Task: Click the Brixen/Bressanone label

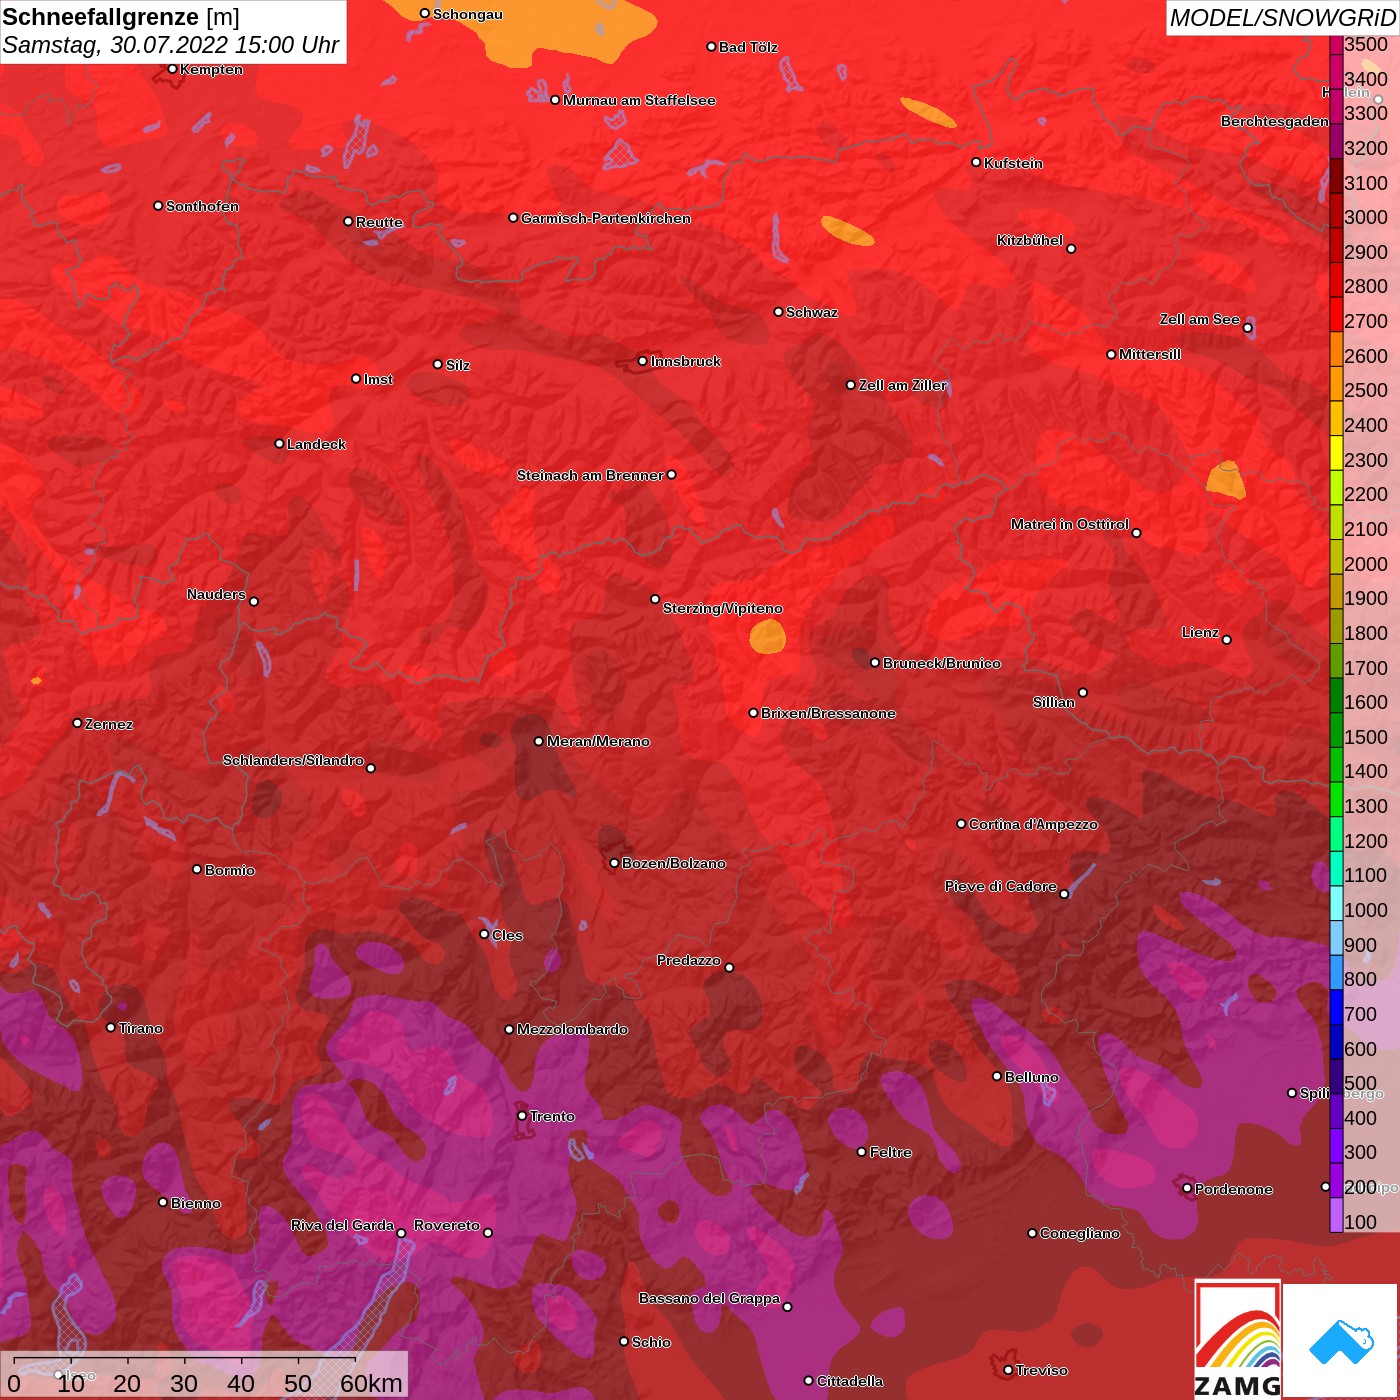Action: pyautogui.click(x=828, y=713)
